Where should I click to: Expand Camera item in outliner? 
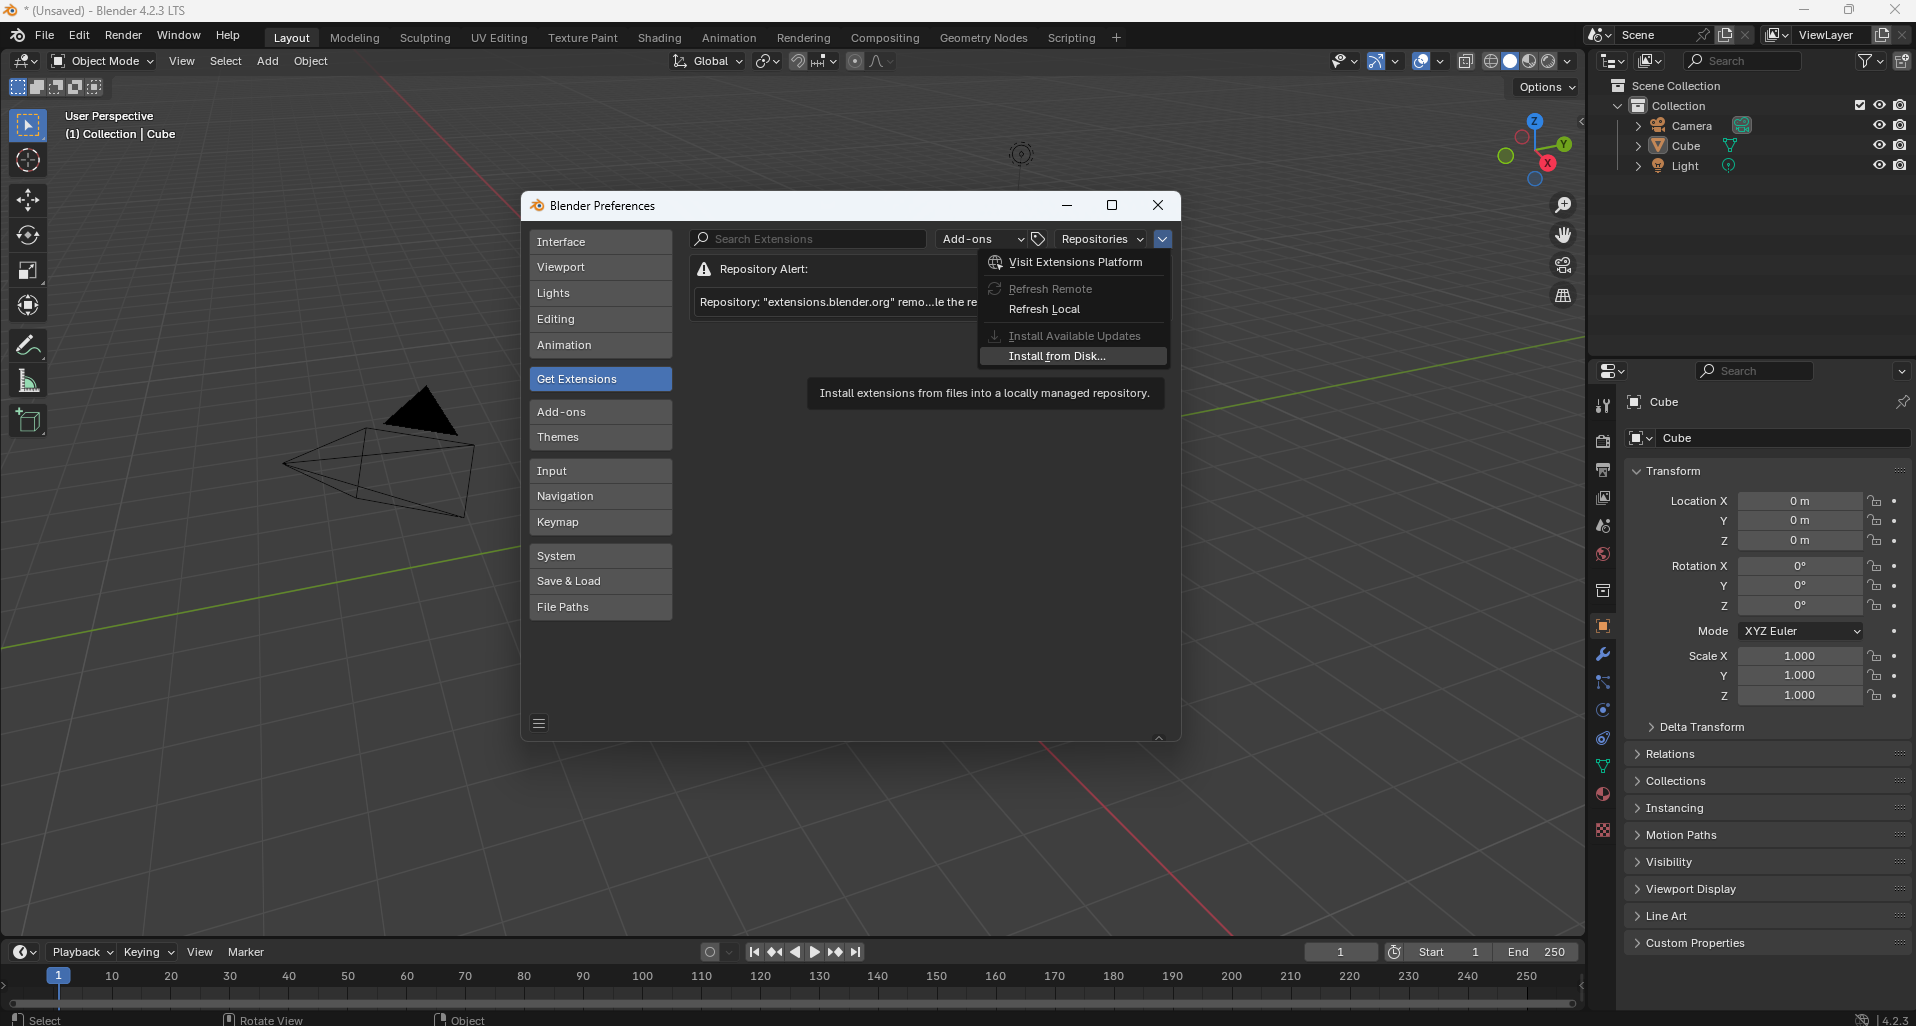pos(1638,126)
